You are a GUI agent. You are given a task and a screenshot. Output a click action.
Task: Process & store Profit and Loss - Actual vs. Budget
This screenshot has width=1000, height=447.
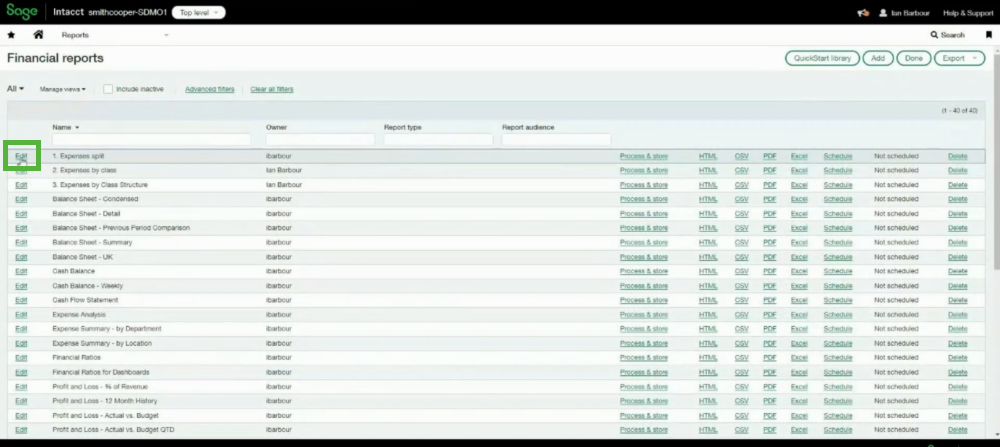(x=643, y=415)
